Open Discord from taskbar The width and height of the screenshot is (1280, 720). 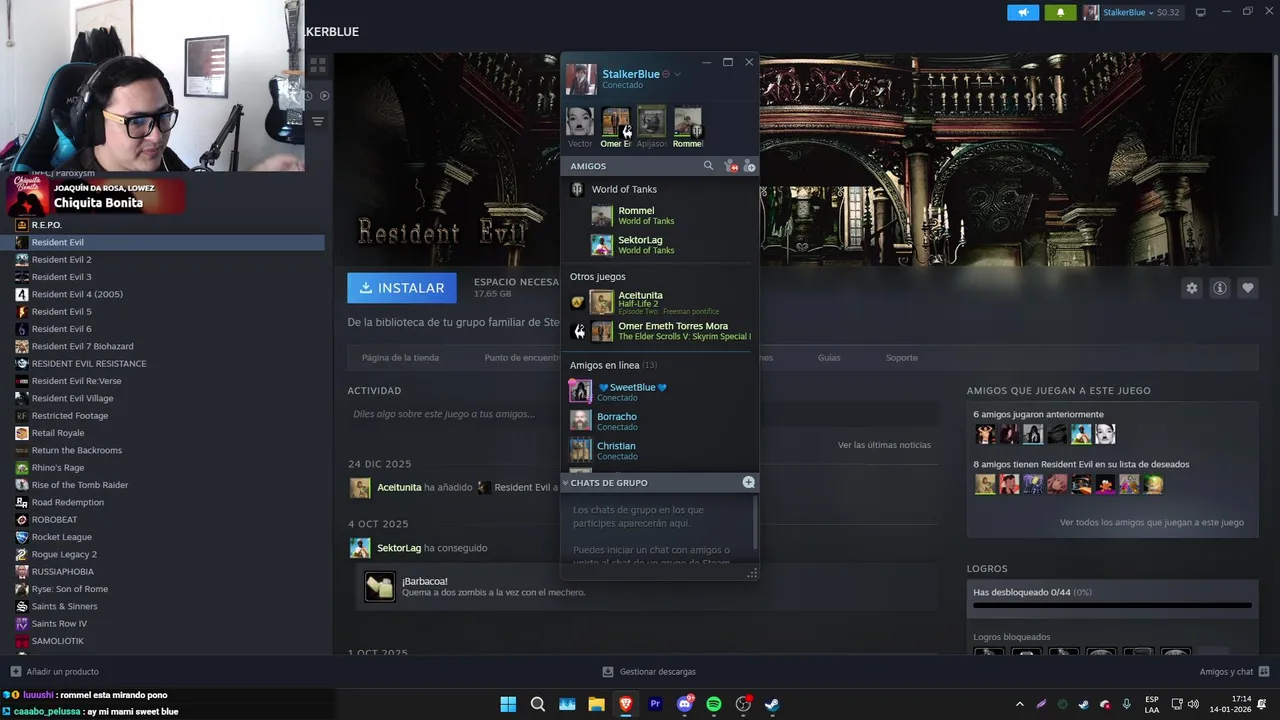(685, 704)
